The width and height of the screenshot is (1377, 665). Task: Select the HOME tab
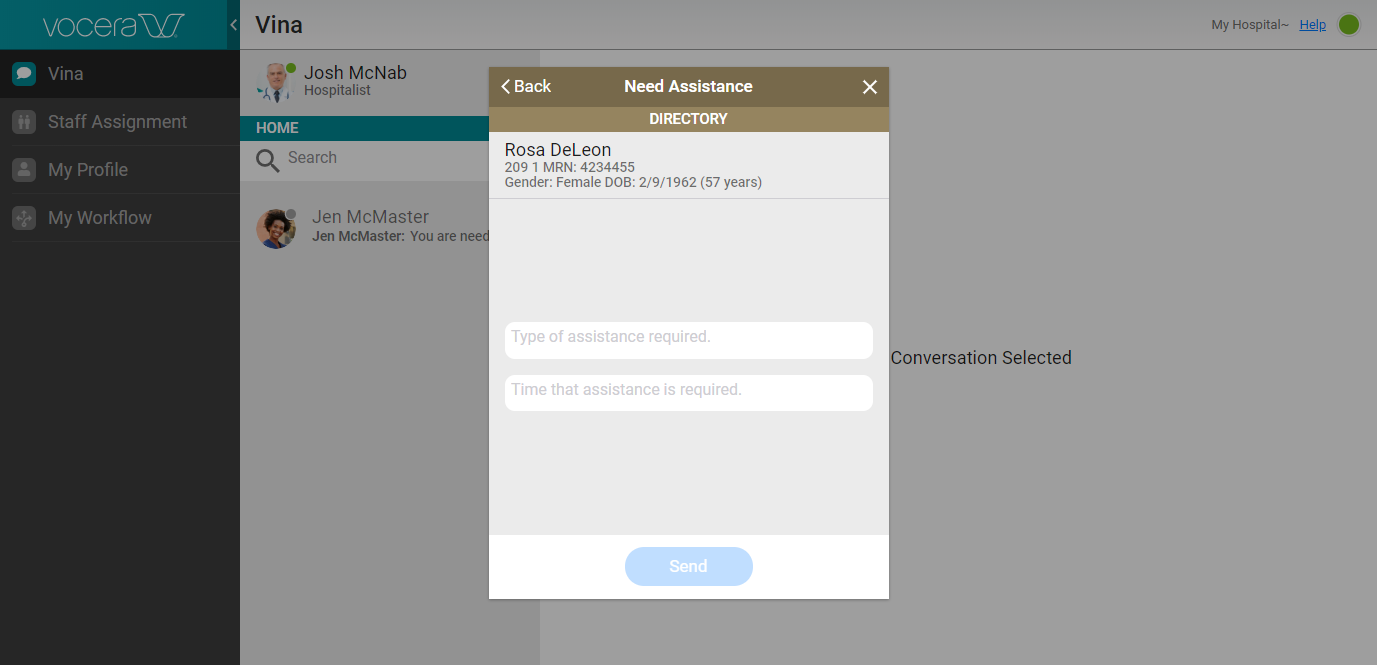pyautogui.click(x=277, y=128)
